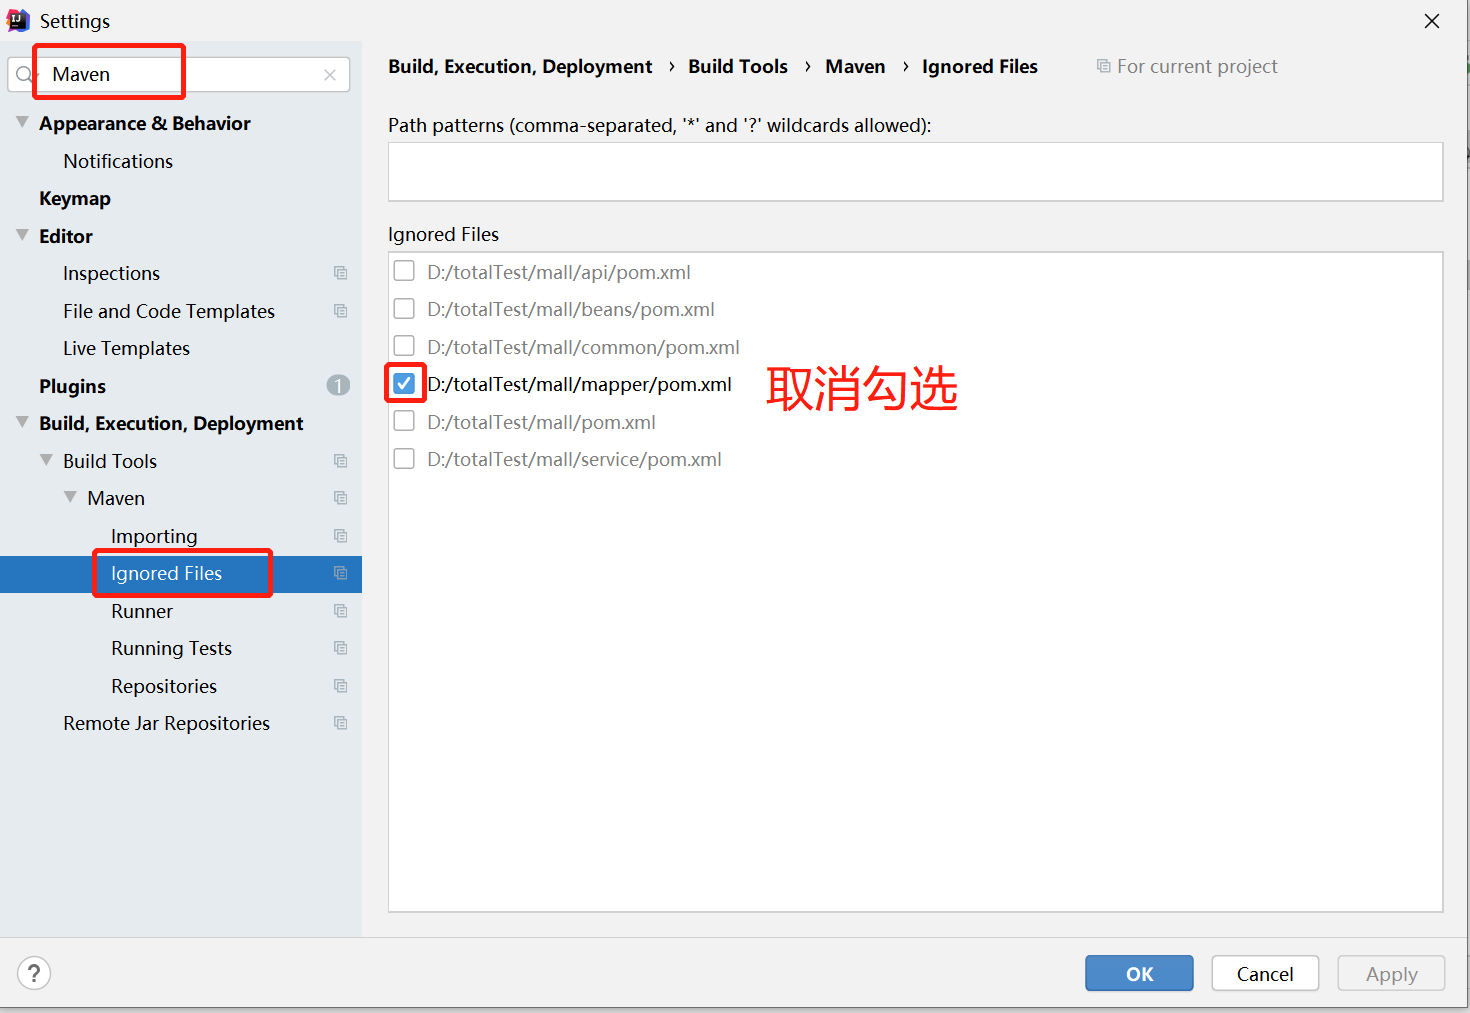Check the service/pom.xml ignored file
The height and width of the screenshot is (1013, 1470).
pyautogui.click(x=404, y=458)
